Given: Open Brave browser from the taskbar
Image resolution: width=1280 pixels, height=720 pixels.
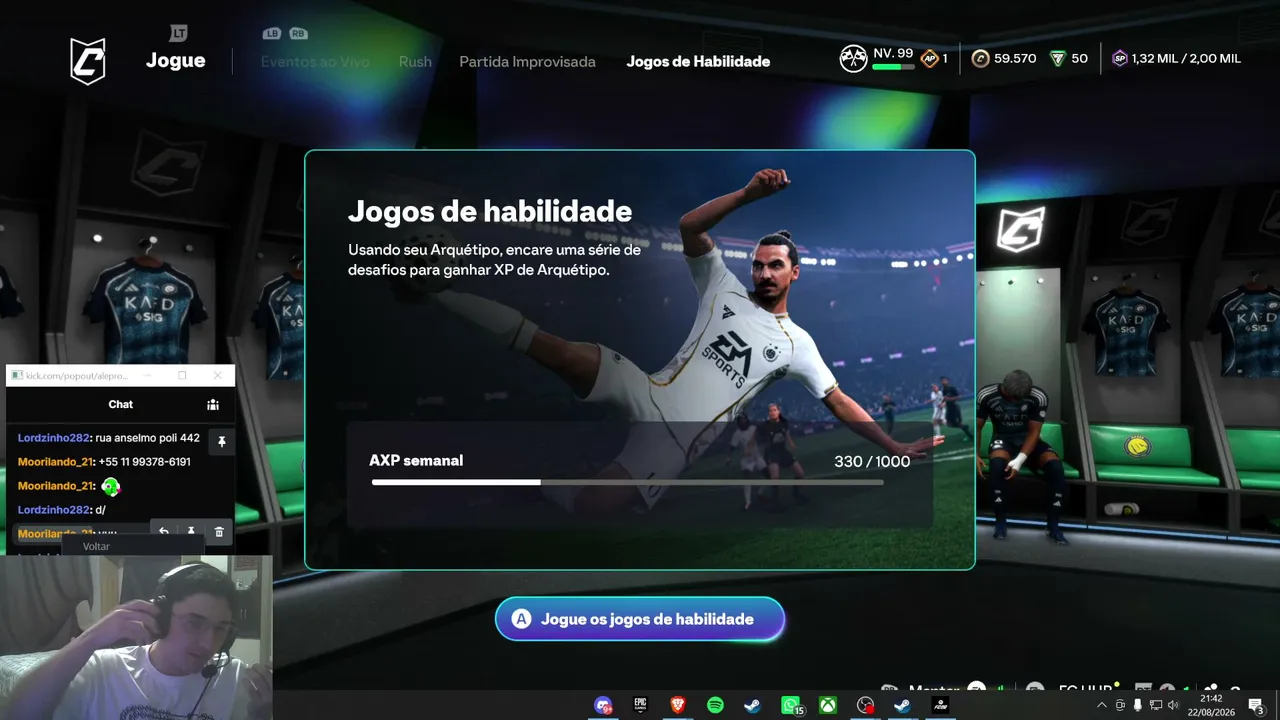Looking at the screenshot, I should click(678, 705).
